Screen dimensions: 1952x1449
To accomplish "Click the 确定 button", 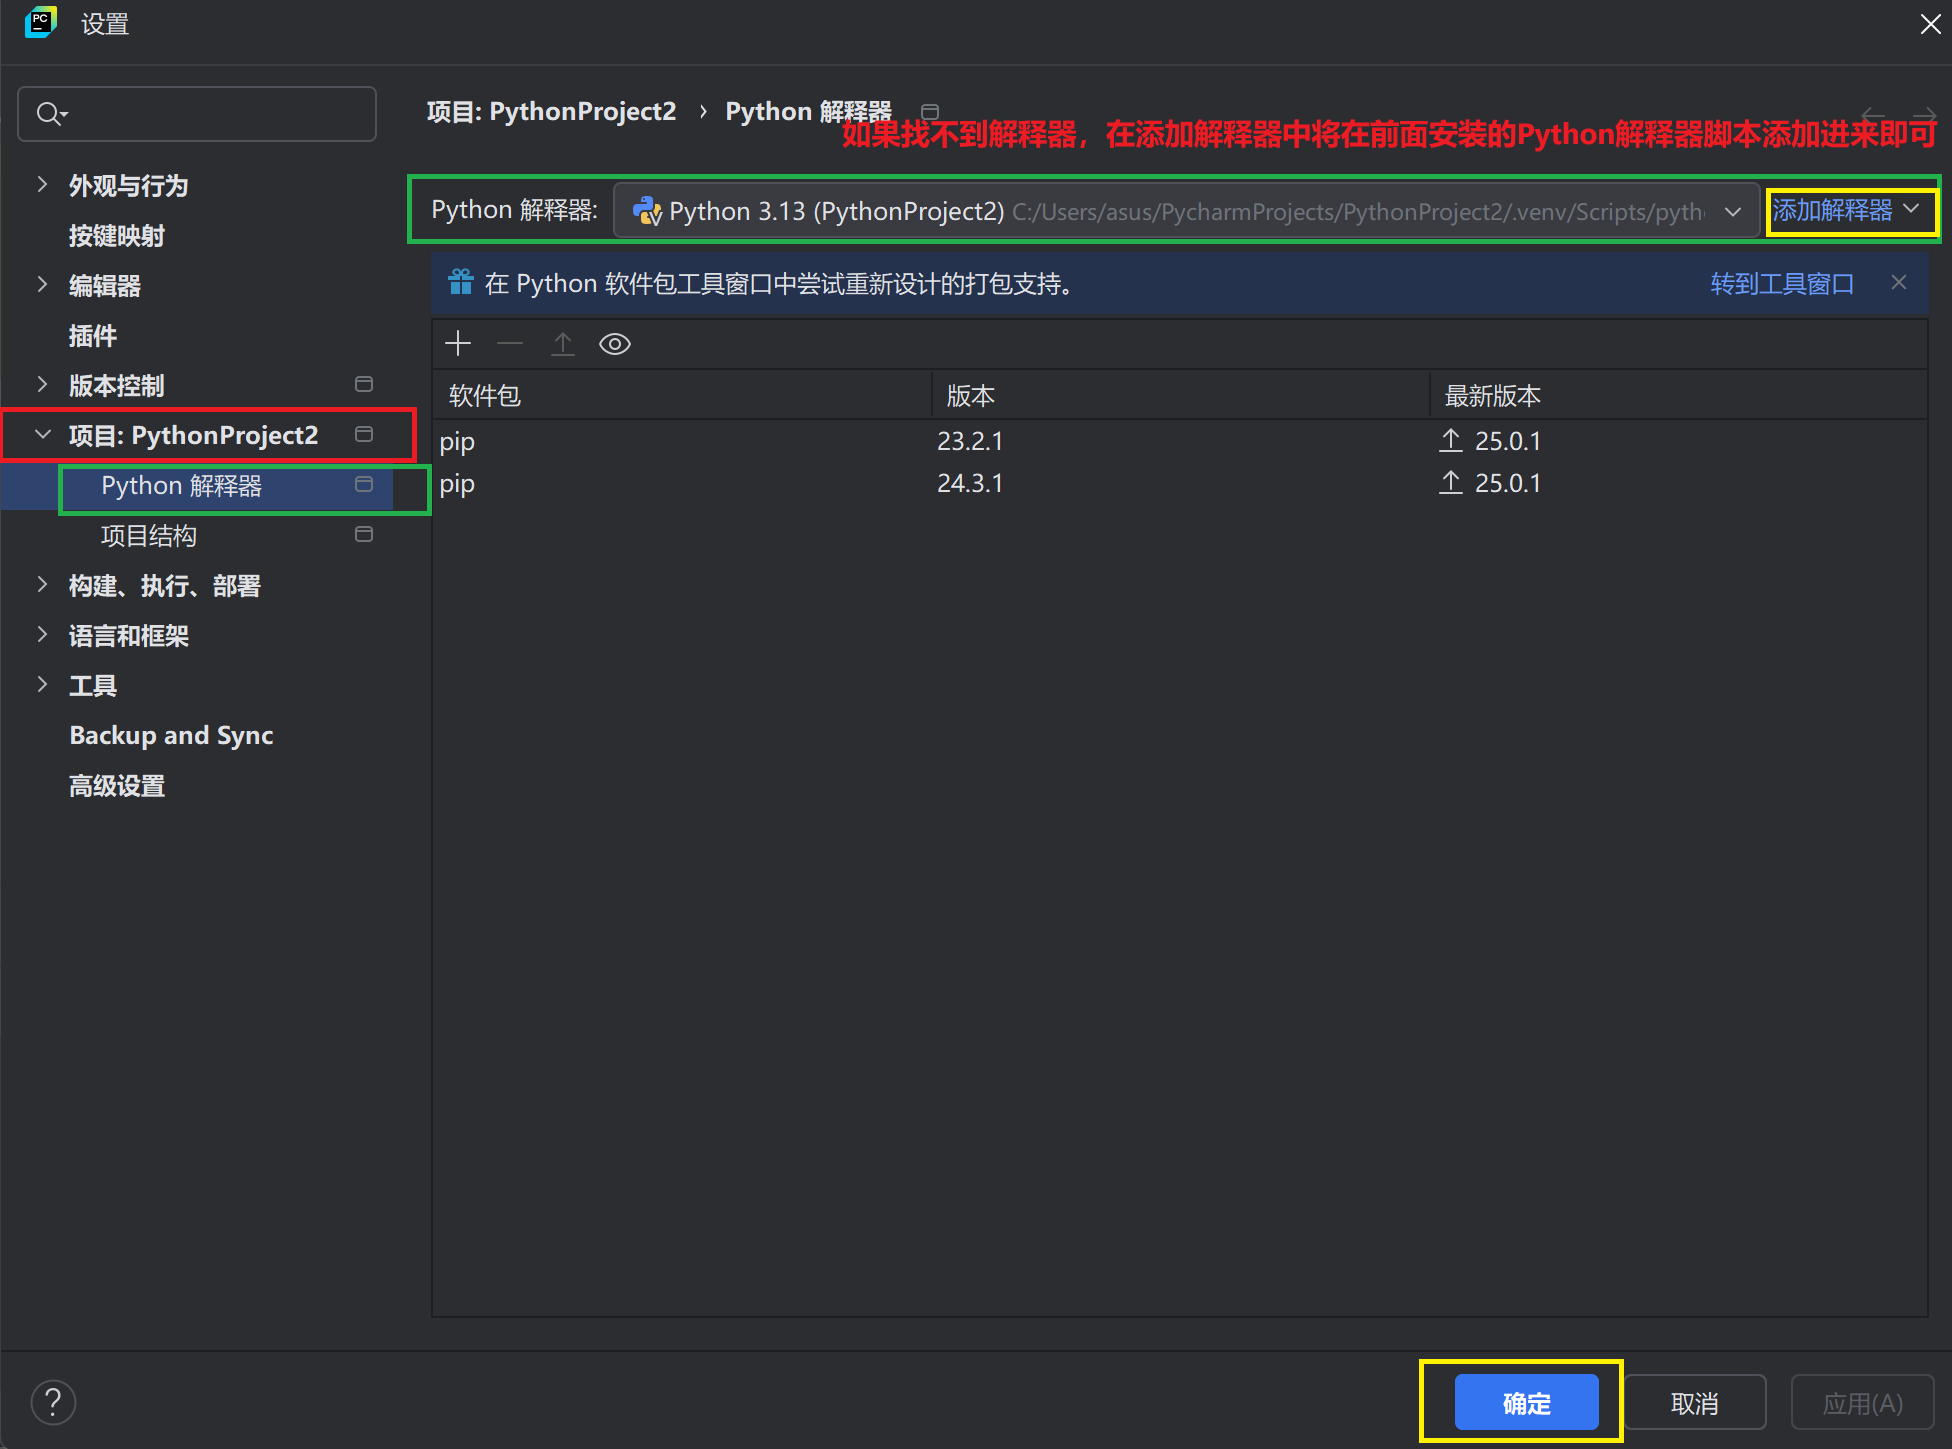I will click(x=1525, y=1403).
